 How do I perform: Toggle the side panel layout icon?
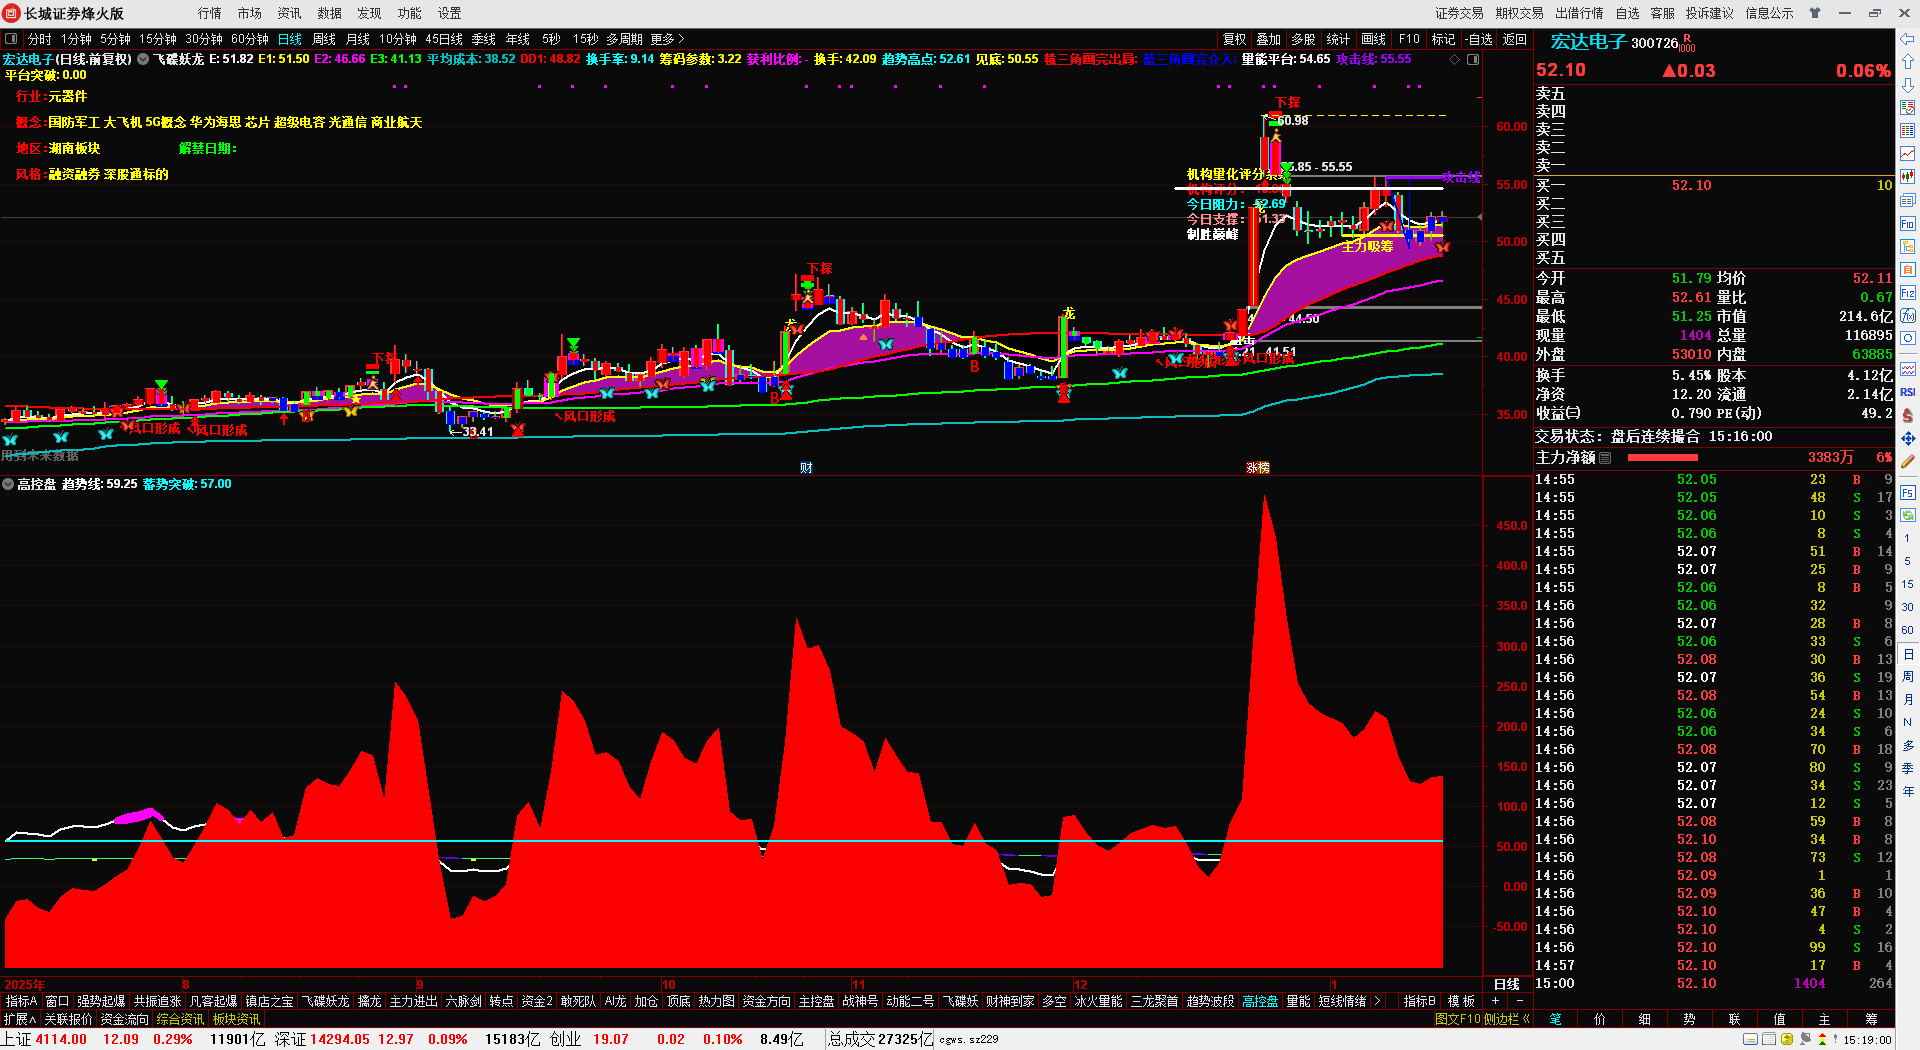(x=1473, y=60)
